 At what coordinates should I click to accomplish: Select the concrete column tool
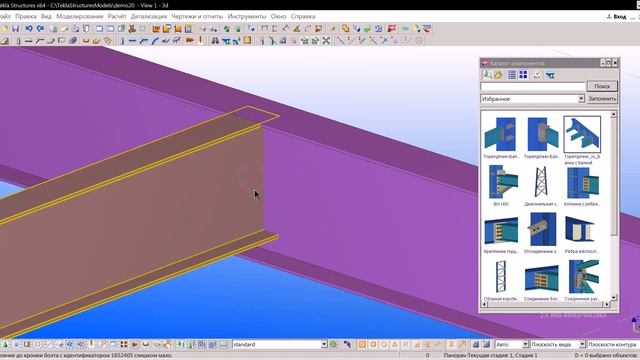pos(18,40)
